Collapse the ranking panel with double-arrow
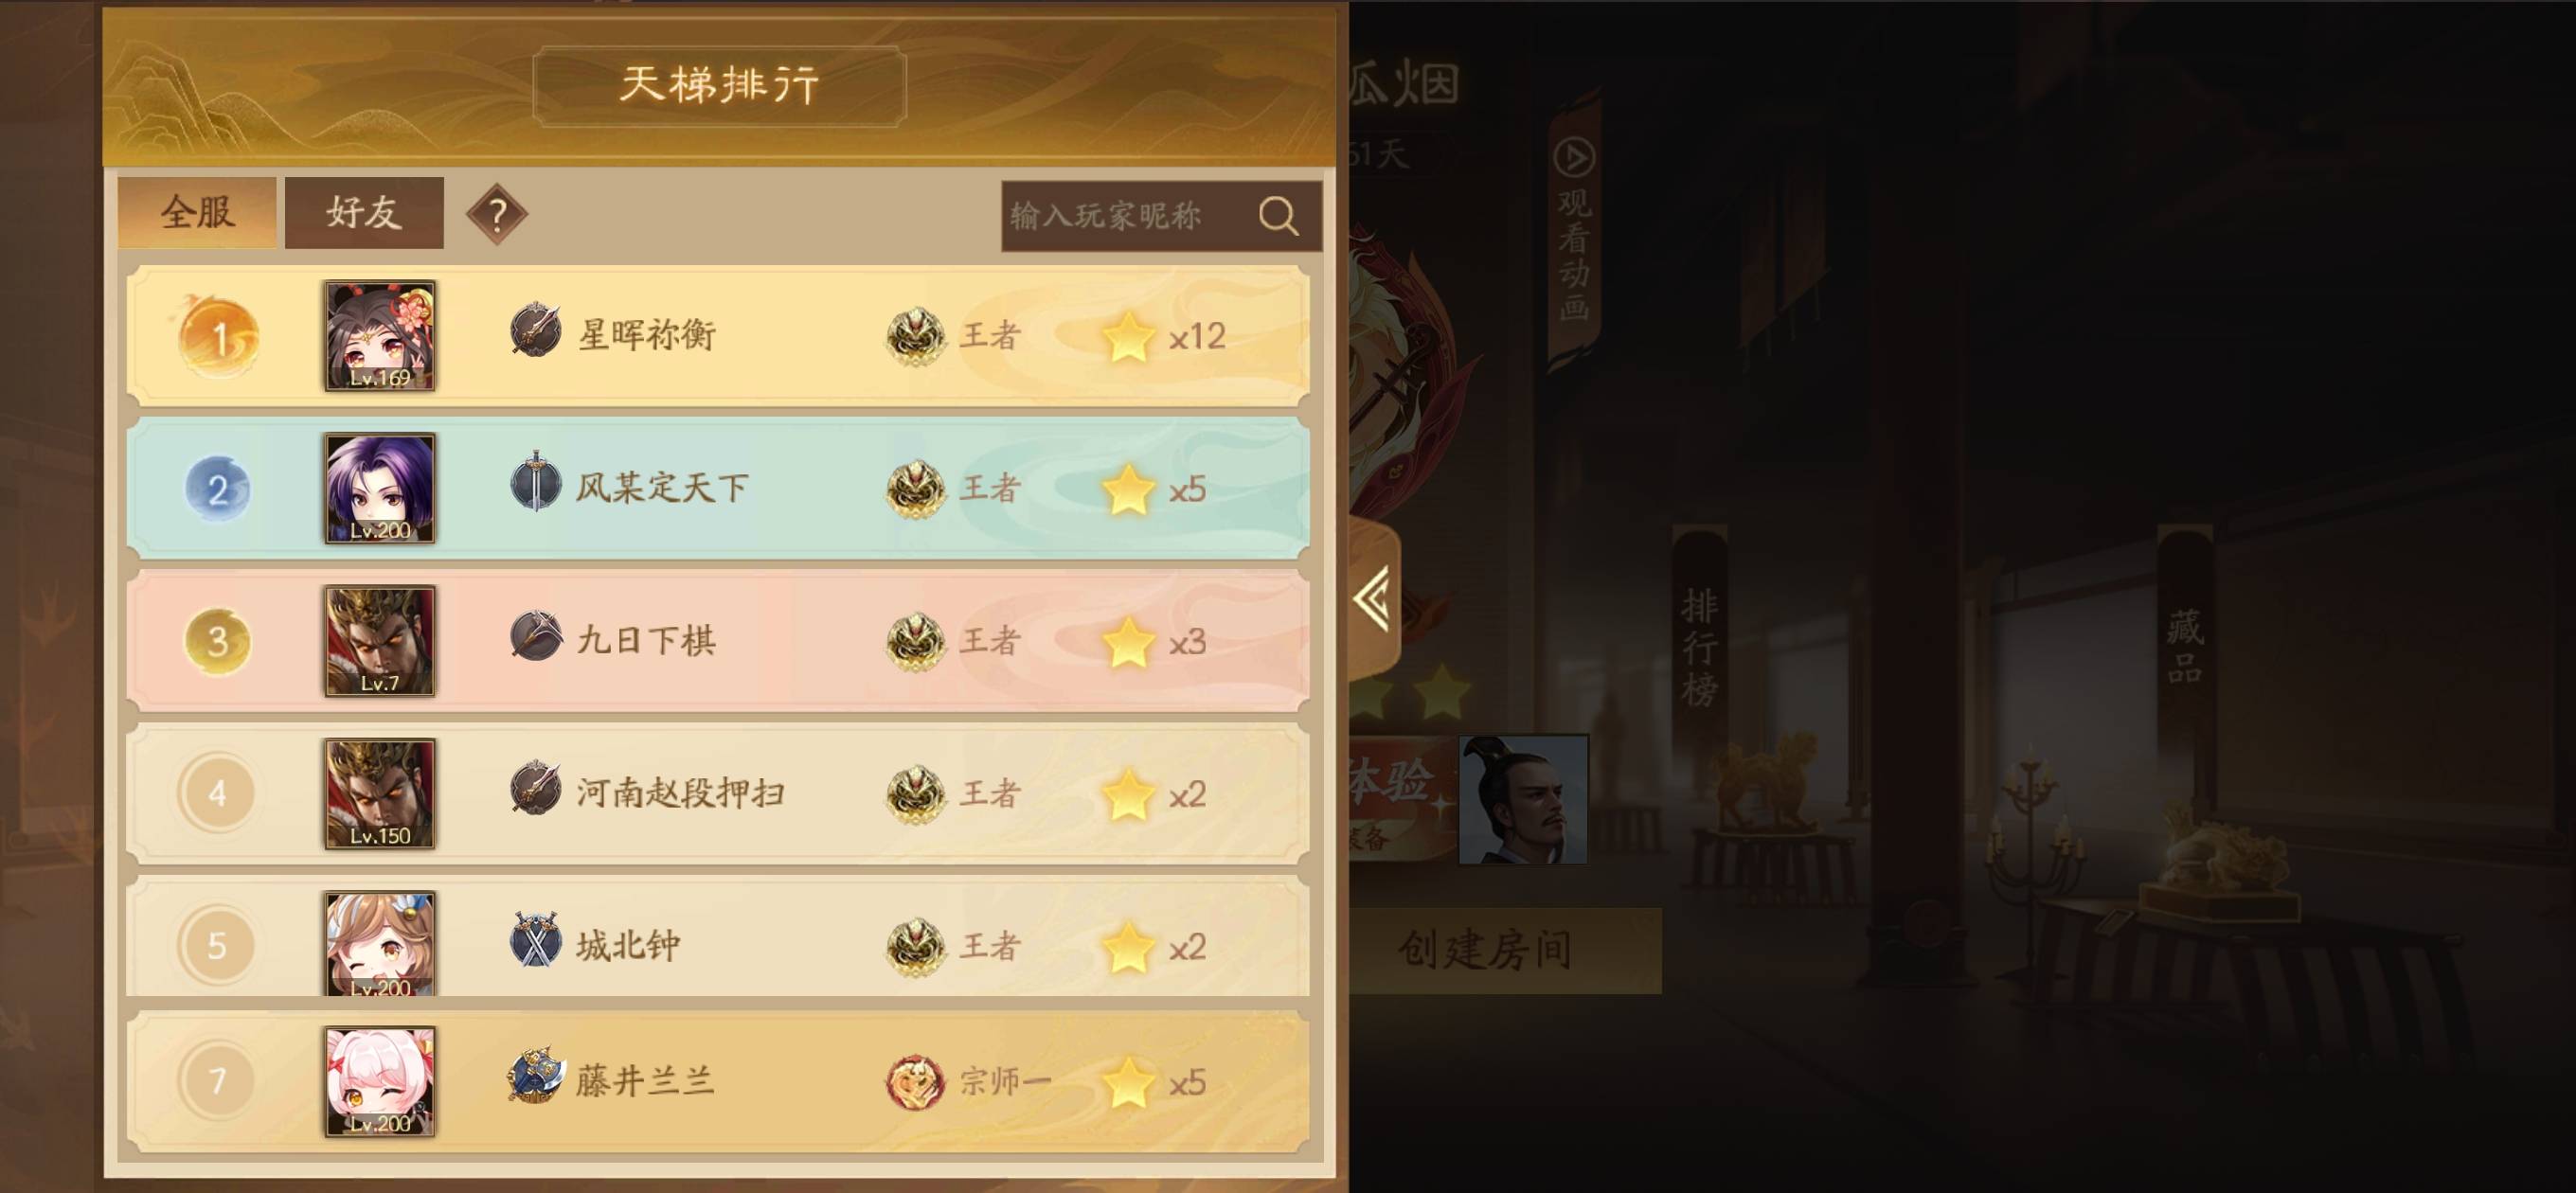 coord(1372,598)
